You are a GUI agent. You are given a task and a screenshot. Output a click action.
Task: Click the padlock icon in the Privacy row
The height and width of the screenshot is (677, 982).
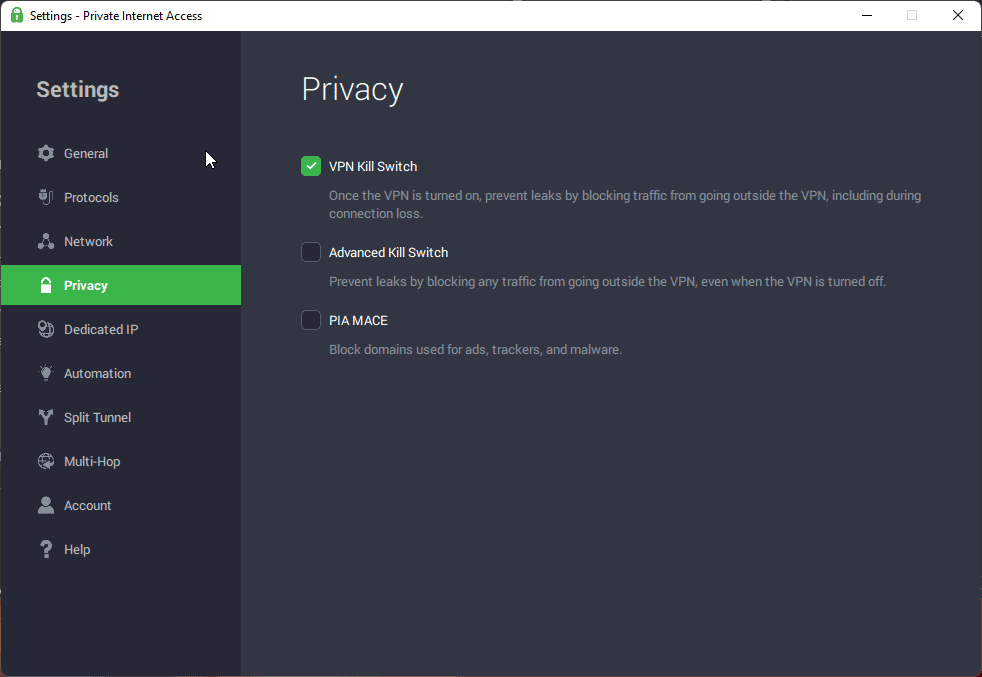coord(46,286)
